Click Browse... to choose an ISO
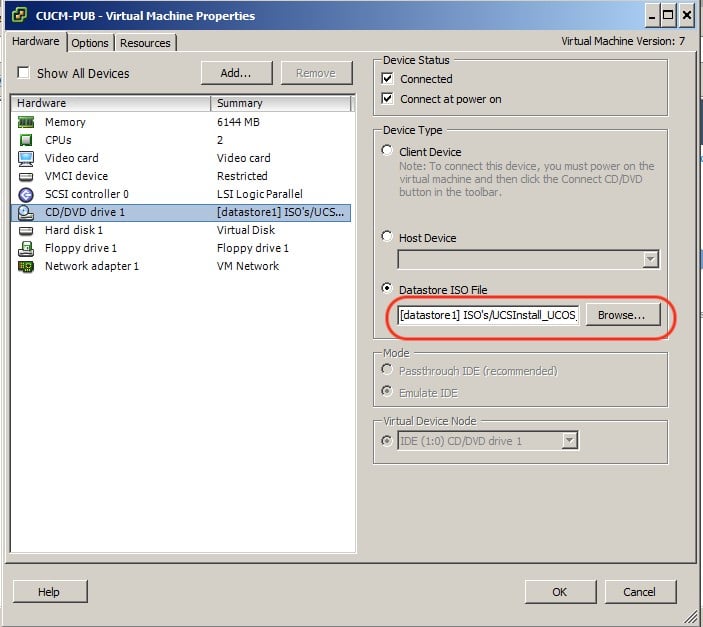The height and width of the screenshot is (627, 703). (623, 315)
